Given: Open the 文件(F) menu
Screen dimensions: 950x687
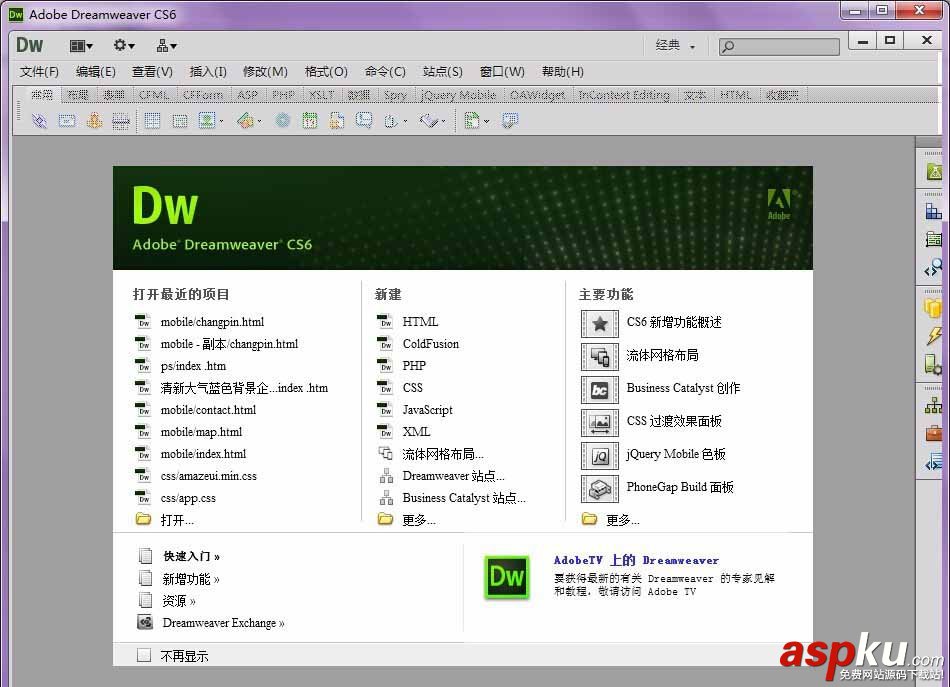Looking at the screenshot, I should coord(39,72).
